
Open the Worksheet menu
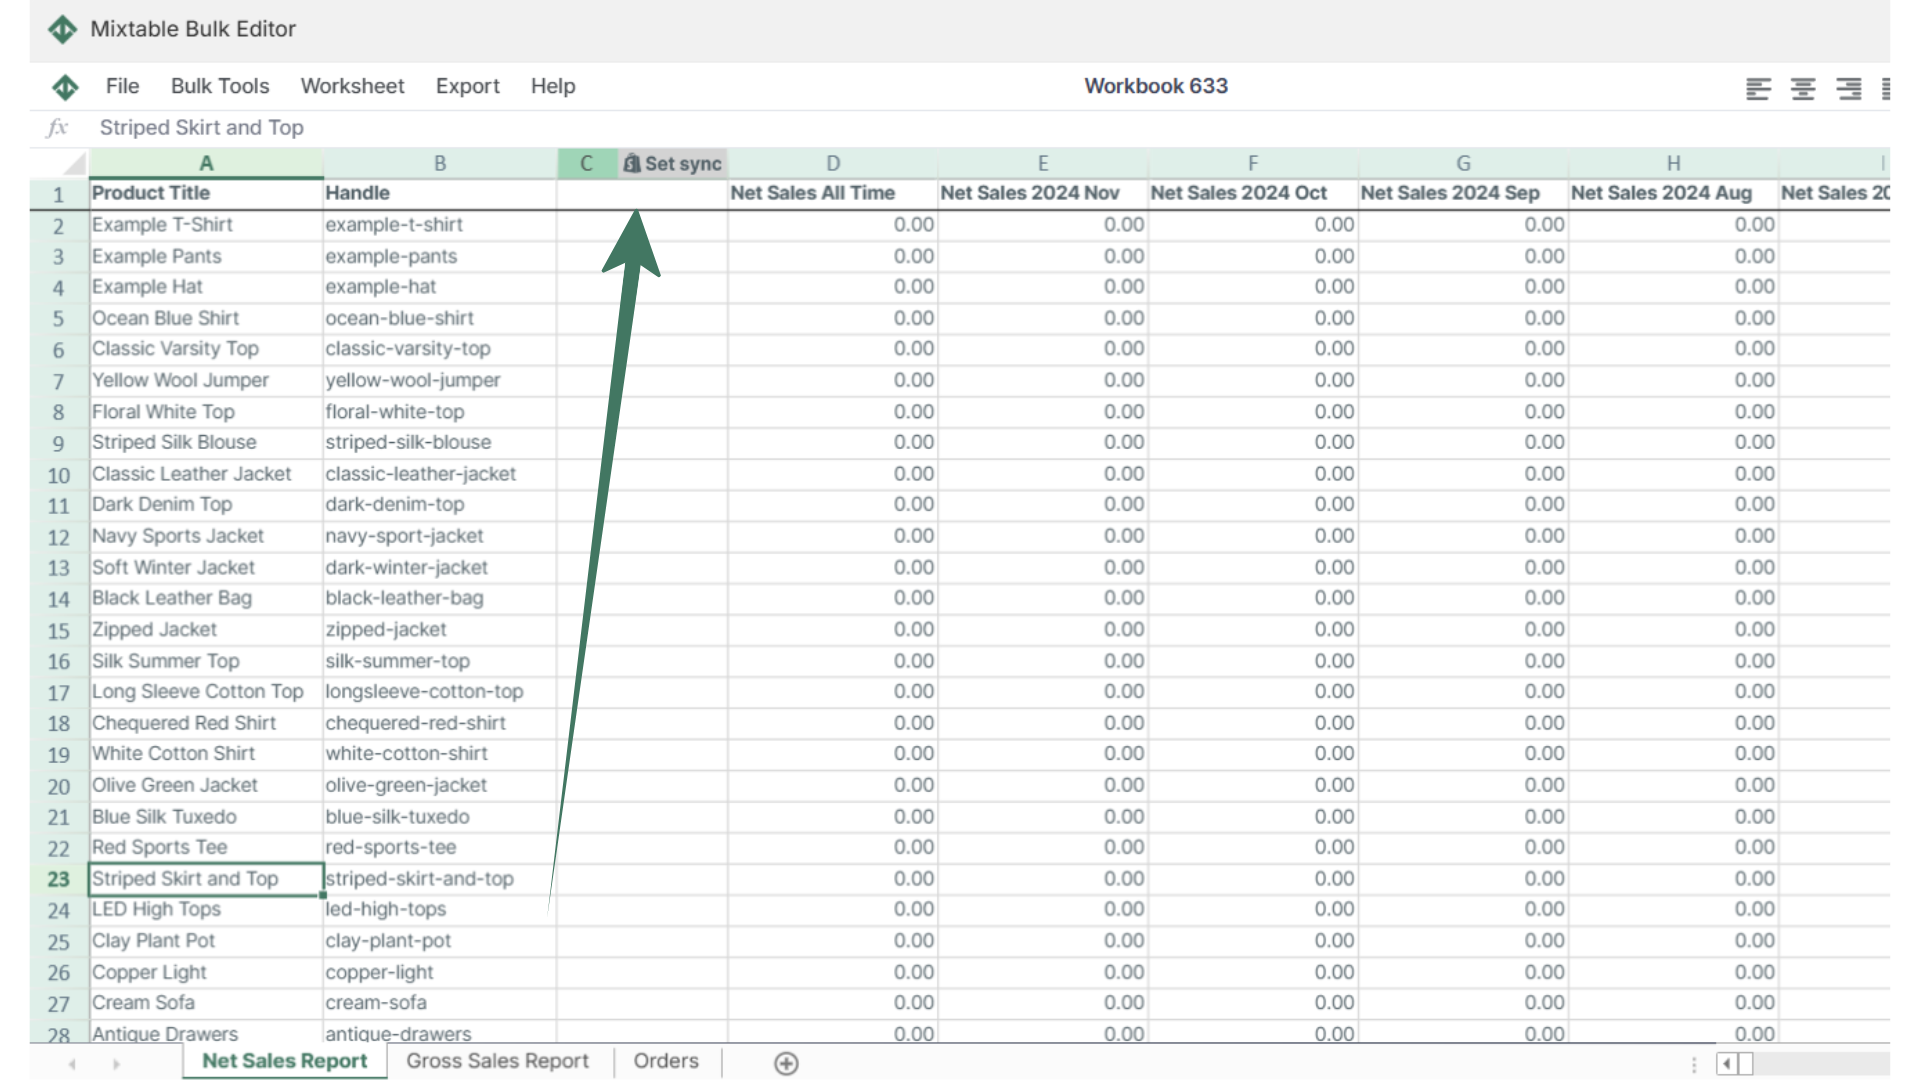[x=351, y=86]
